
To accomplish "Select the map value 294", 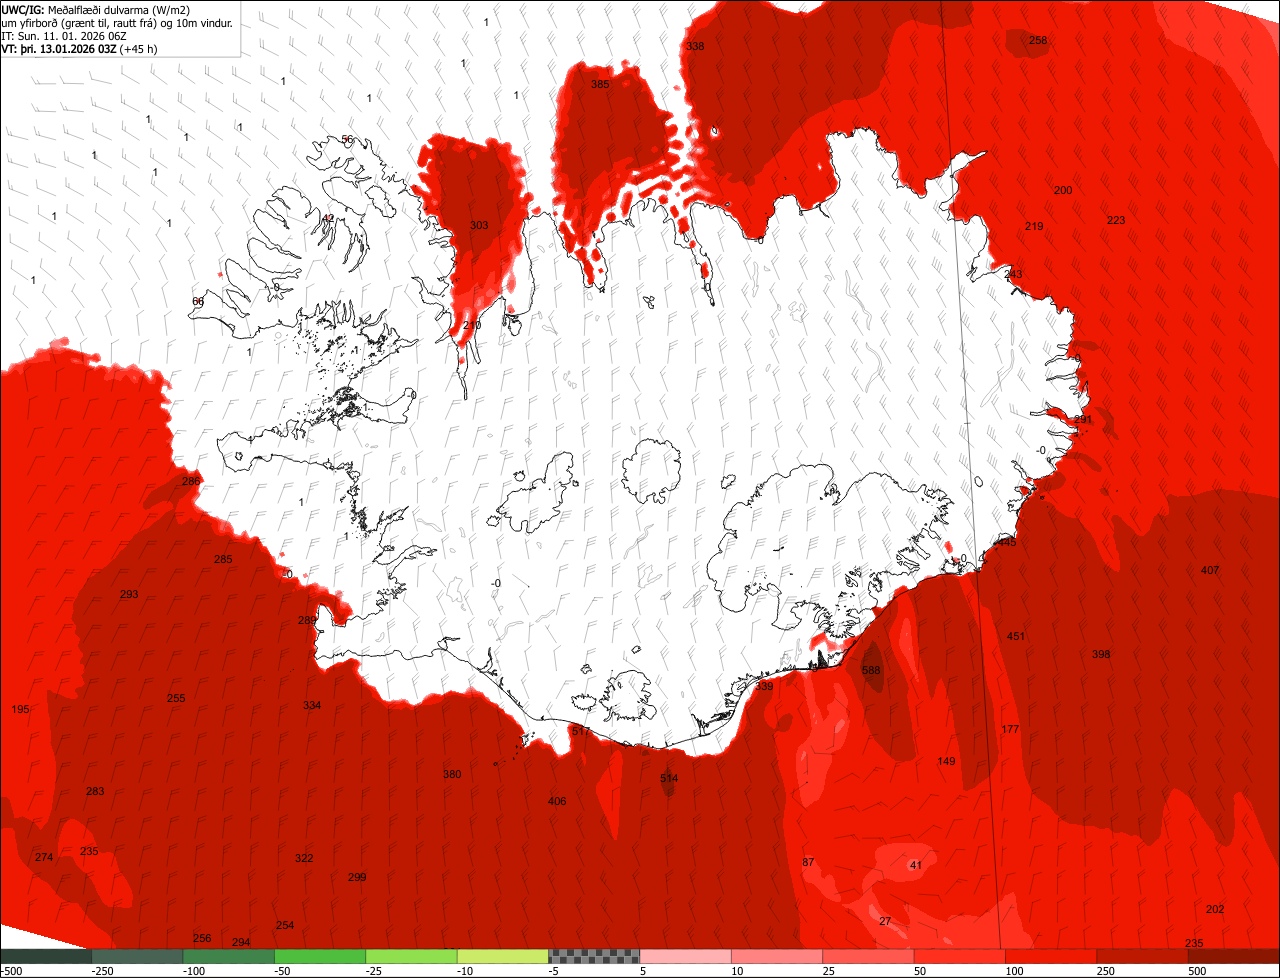I will pyautogui.click(x=241, y=942).
